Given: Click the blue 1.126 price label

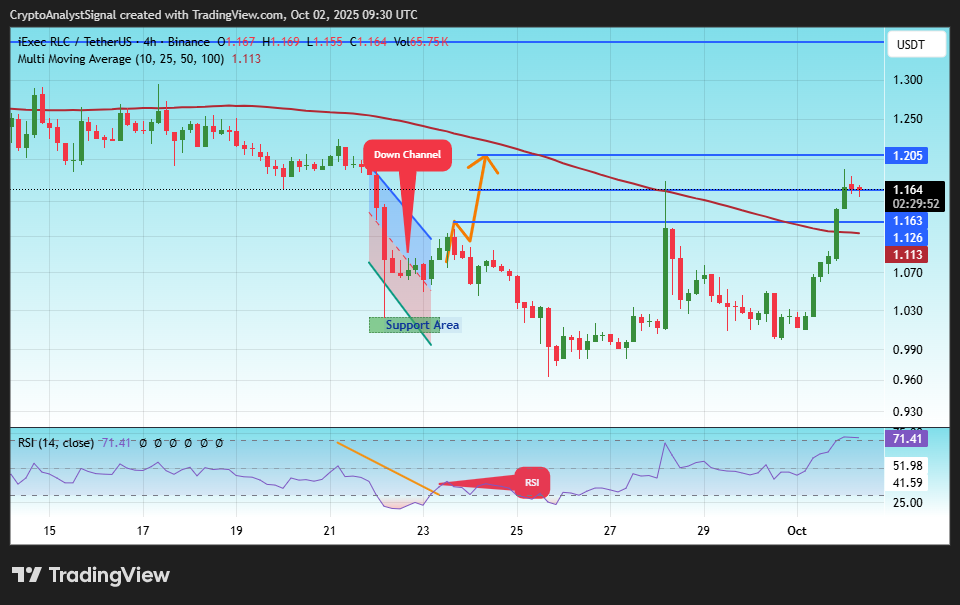Looking at the screenshot, I should coord(907,238).
